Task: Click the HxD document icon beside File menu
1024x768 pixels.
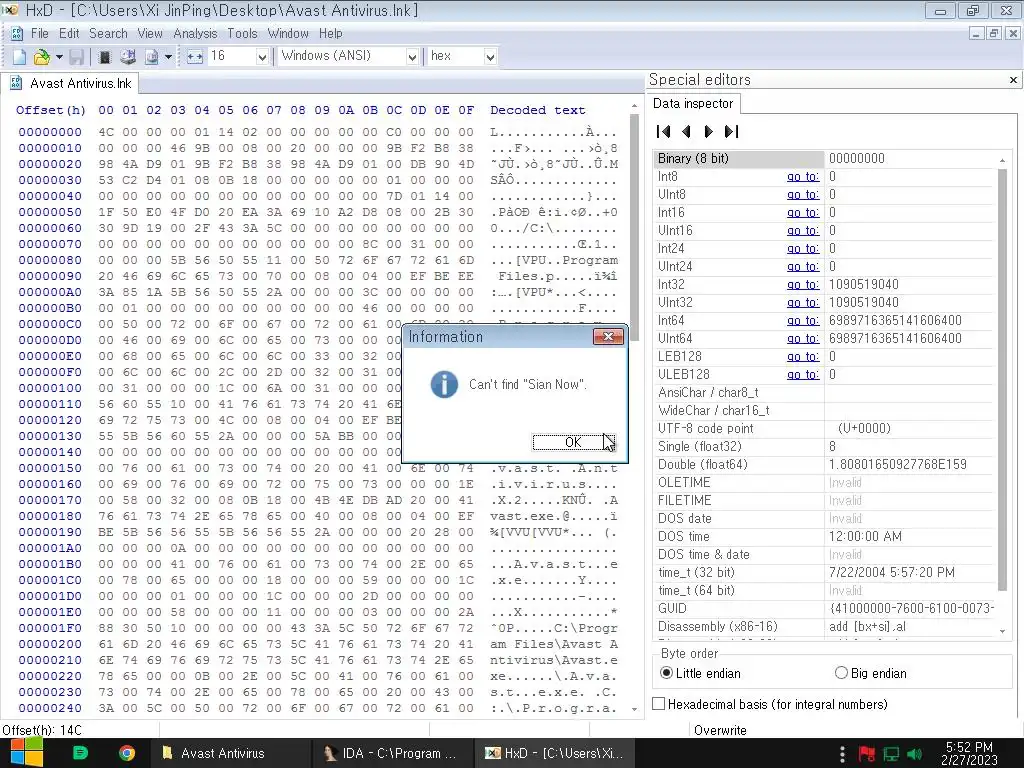Action: click(17, 33)
